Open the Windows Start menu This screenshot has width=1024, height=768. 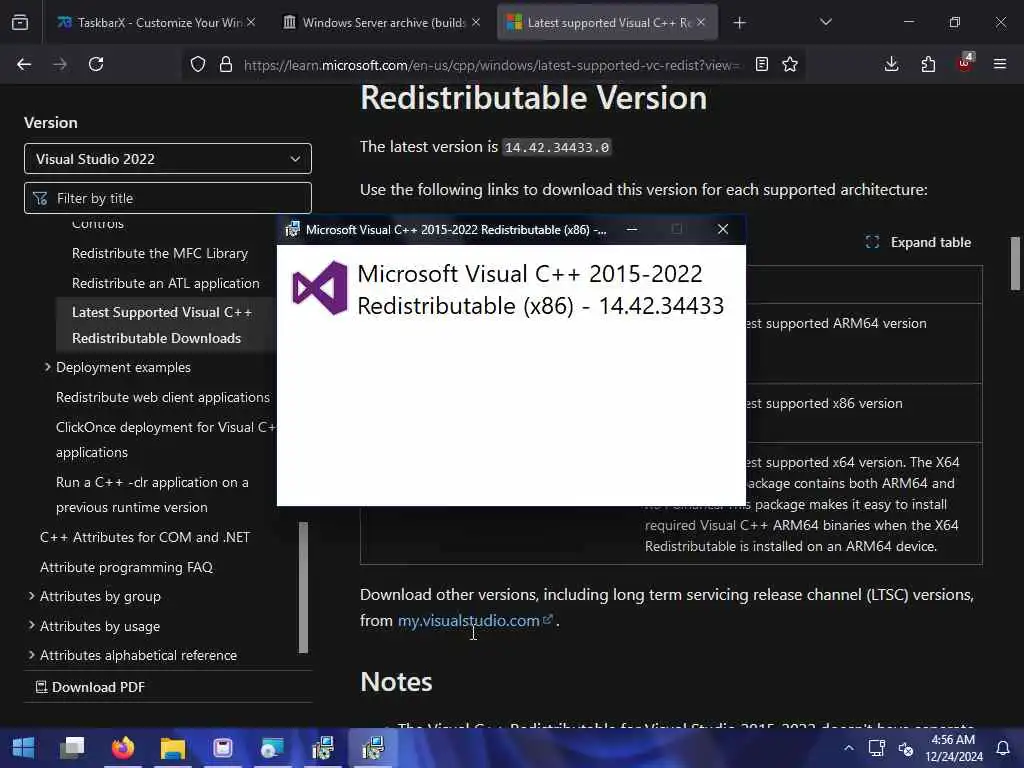pos(24,748)
